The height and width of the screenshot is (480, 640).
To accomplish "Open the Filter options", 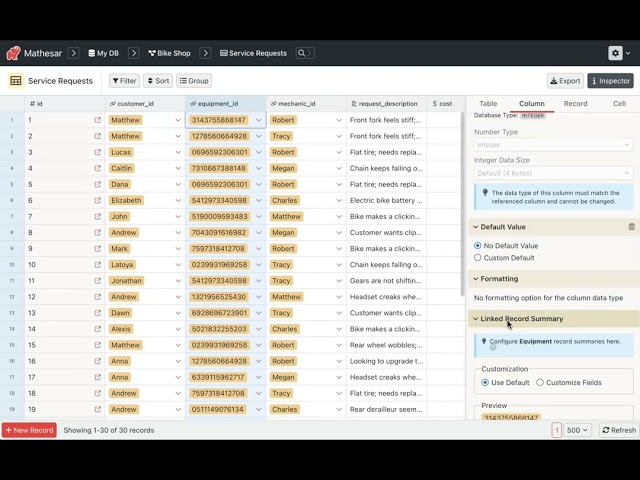I will [124, 81].
